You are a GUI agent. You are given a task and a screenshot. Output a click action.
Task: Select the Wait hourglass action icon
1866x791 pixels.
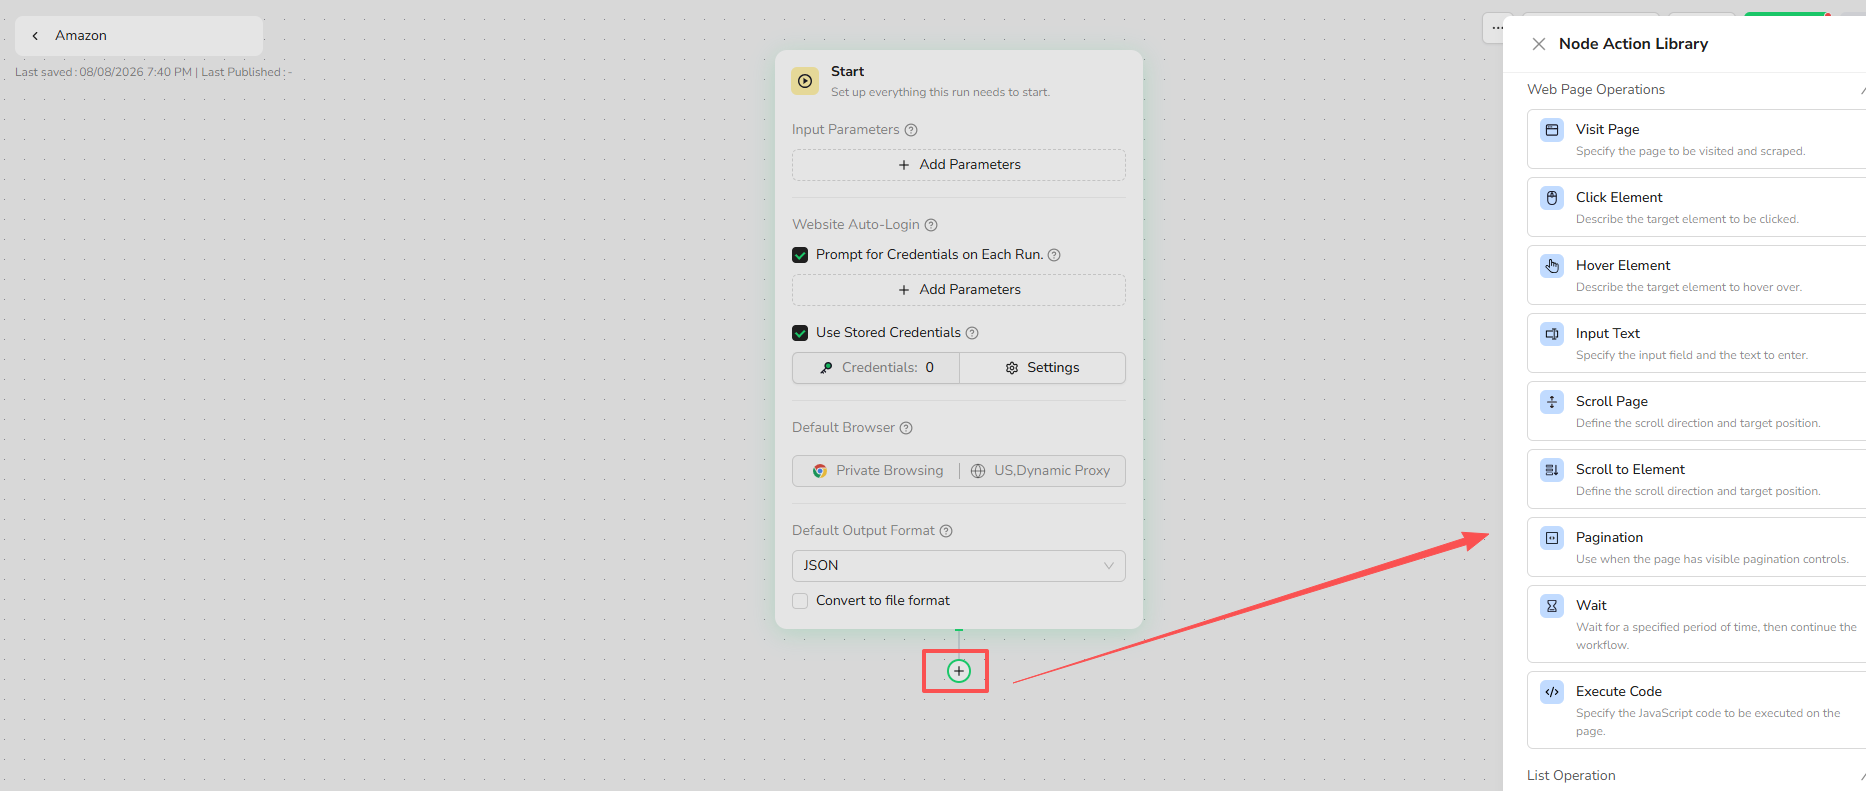tap(1552, 606)
